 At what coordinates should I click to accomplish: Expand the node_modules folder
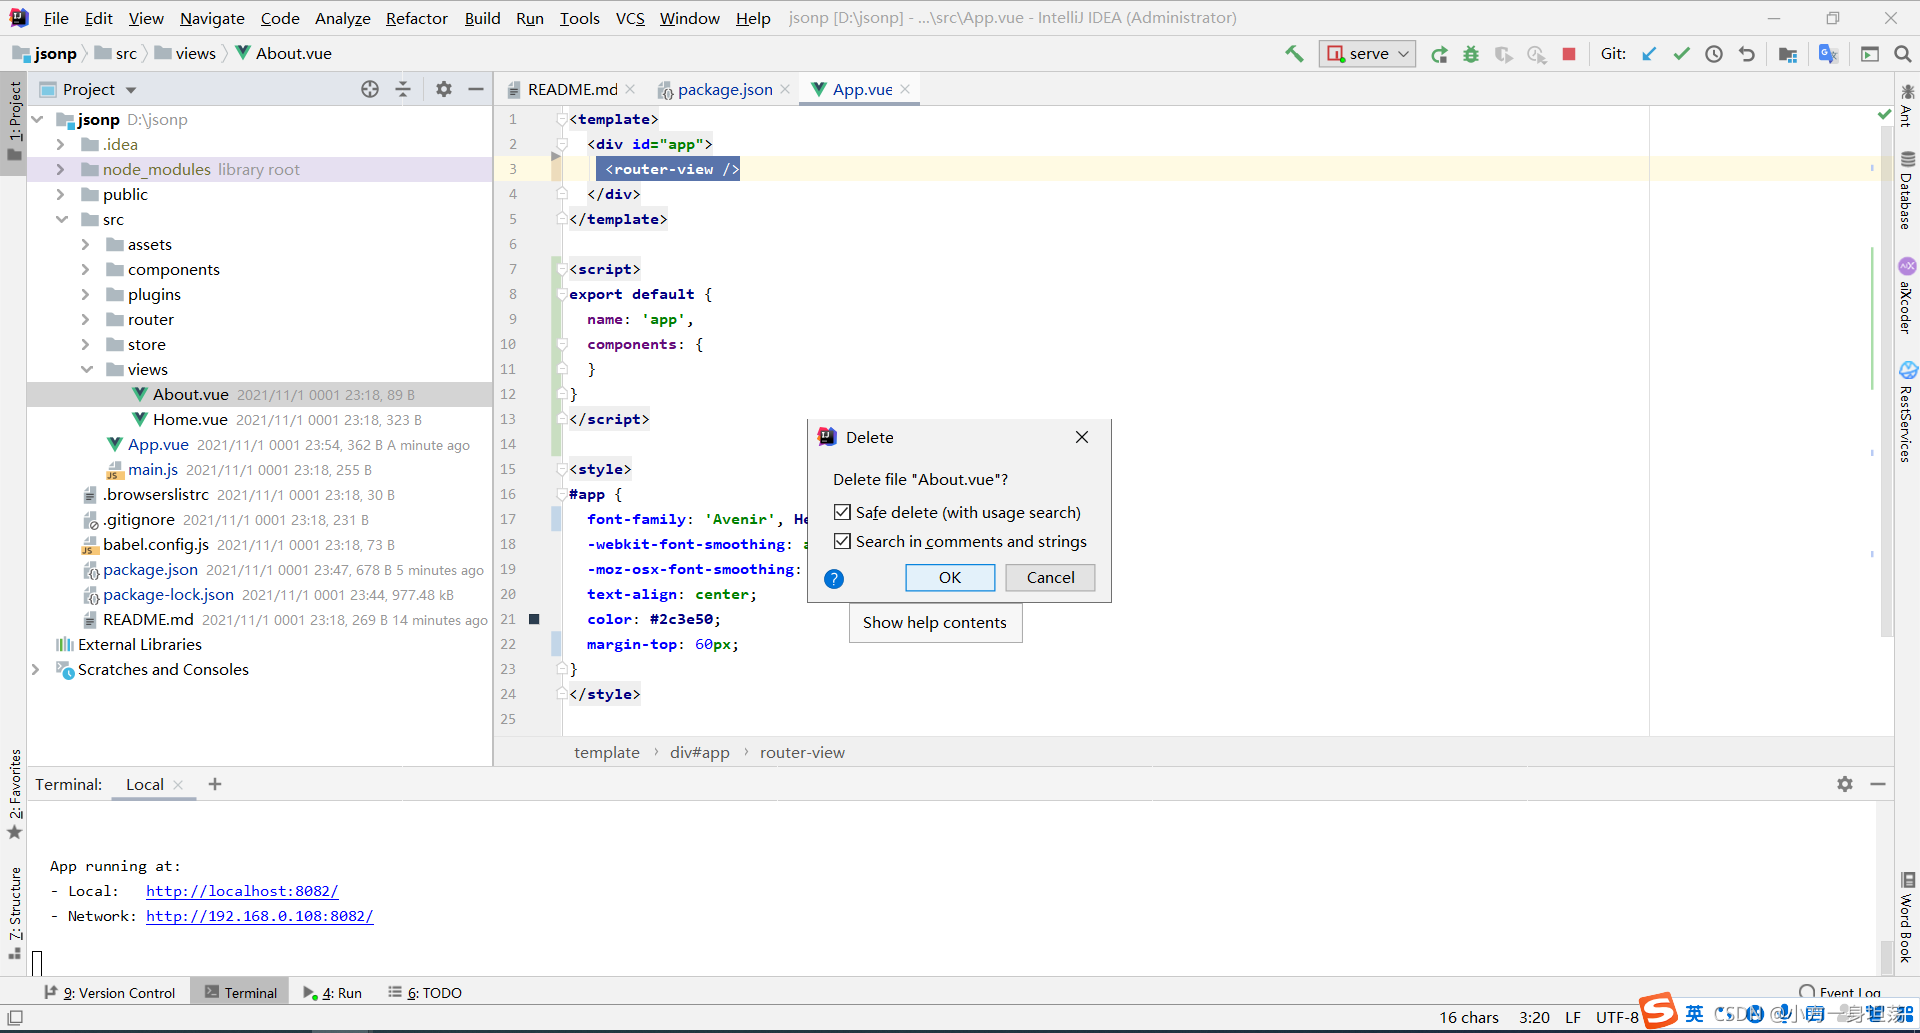pos(61,169)
